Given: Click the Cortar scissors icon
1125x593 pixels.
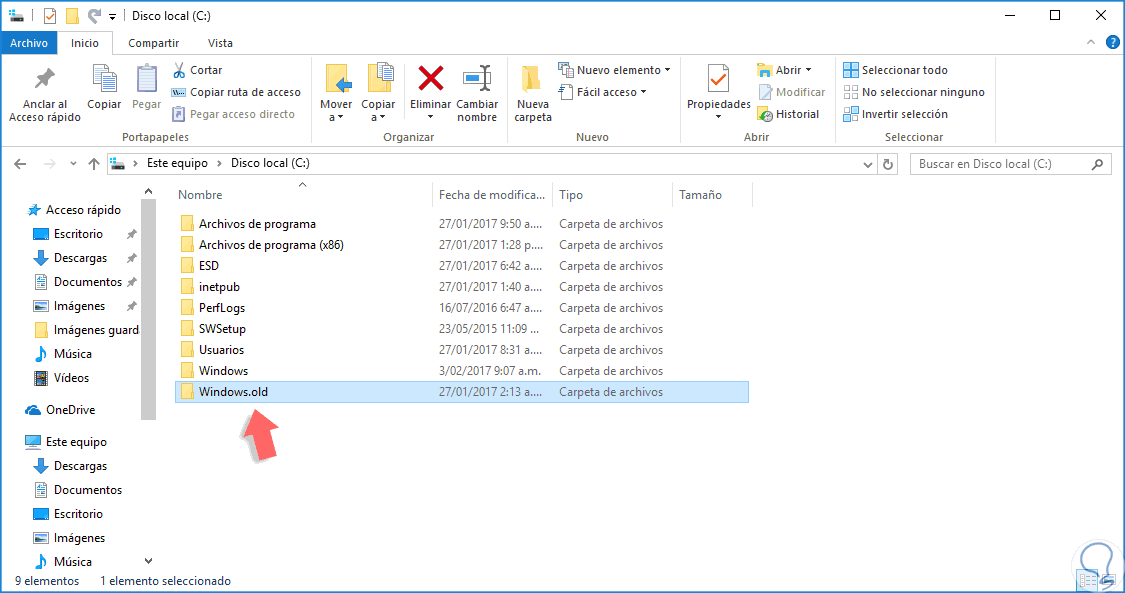Looking at the screenshot, I should tap(179, 70).
